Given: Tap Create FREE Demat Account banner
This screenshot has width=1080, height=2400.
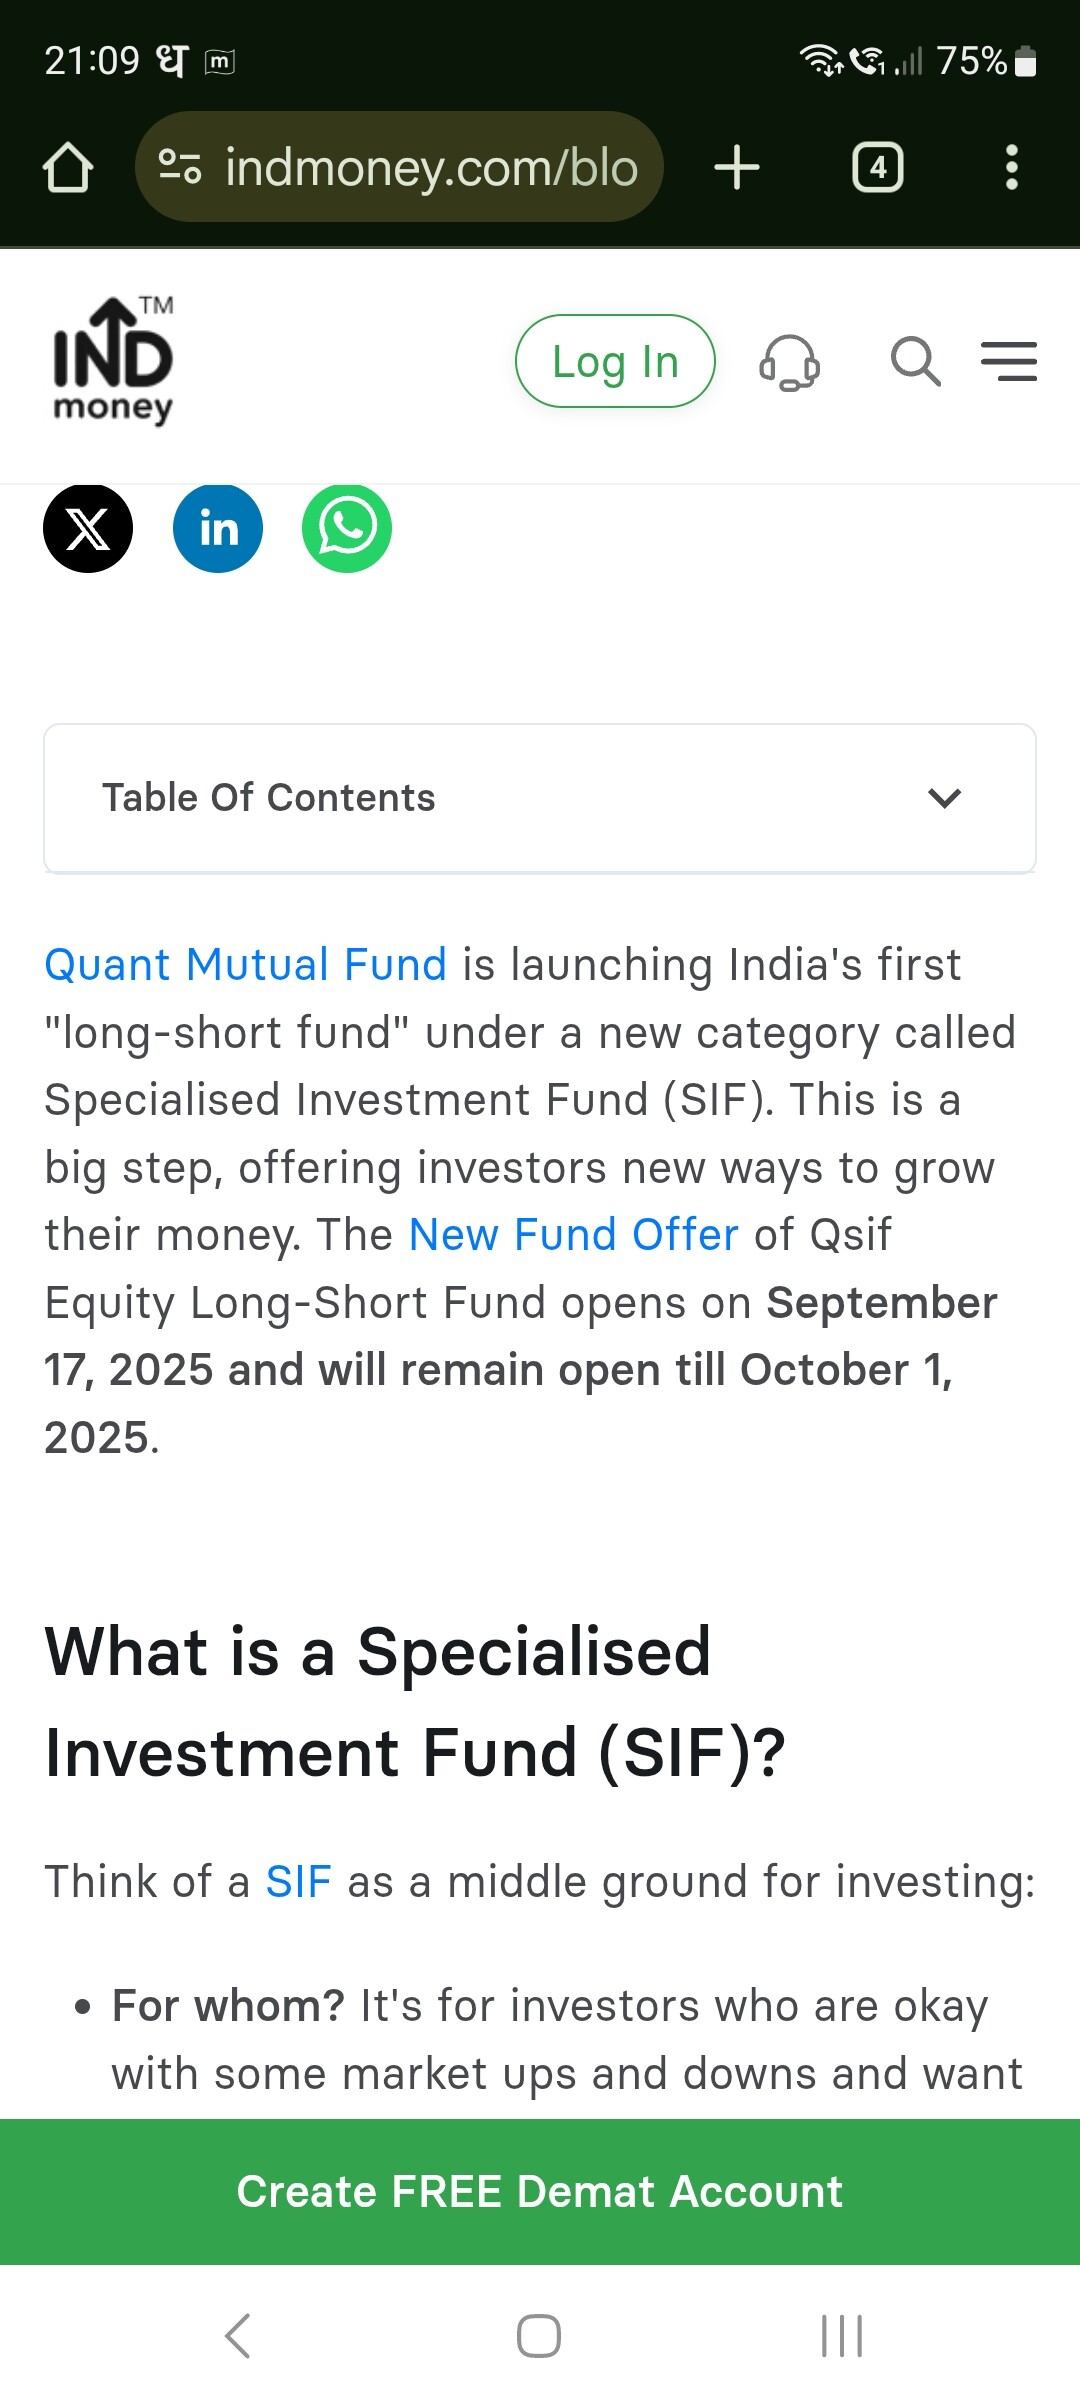Looking at the screenshot, I should pos(540,2192).
